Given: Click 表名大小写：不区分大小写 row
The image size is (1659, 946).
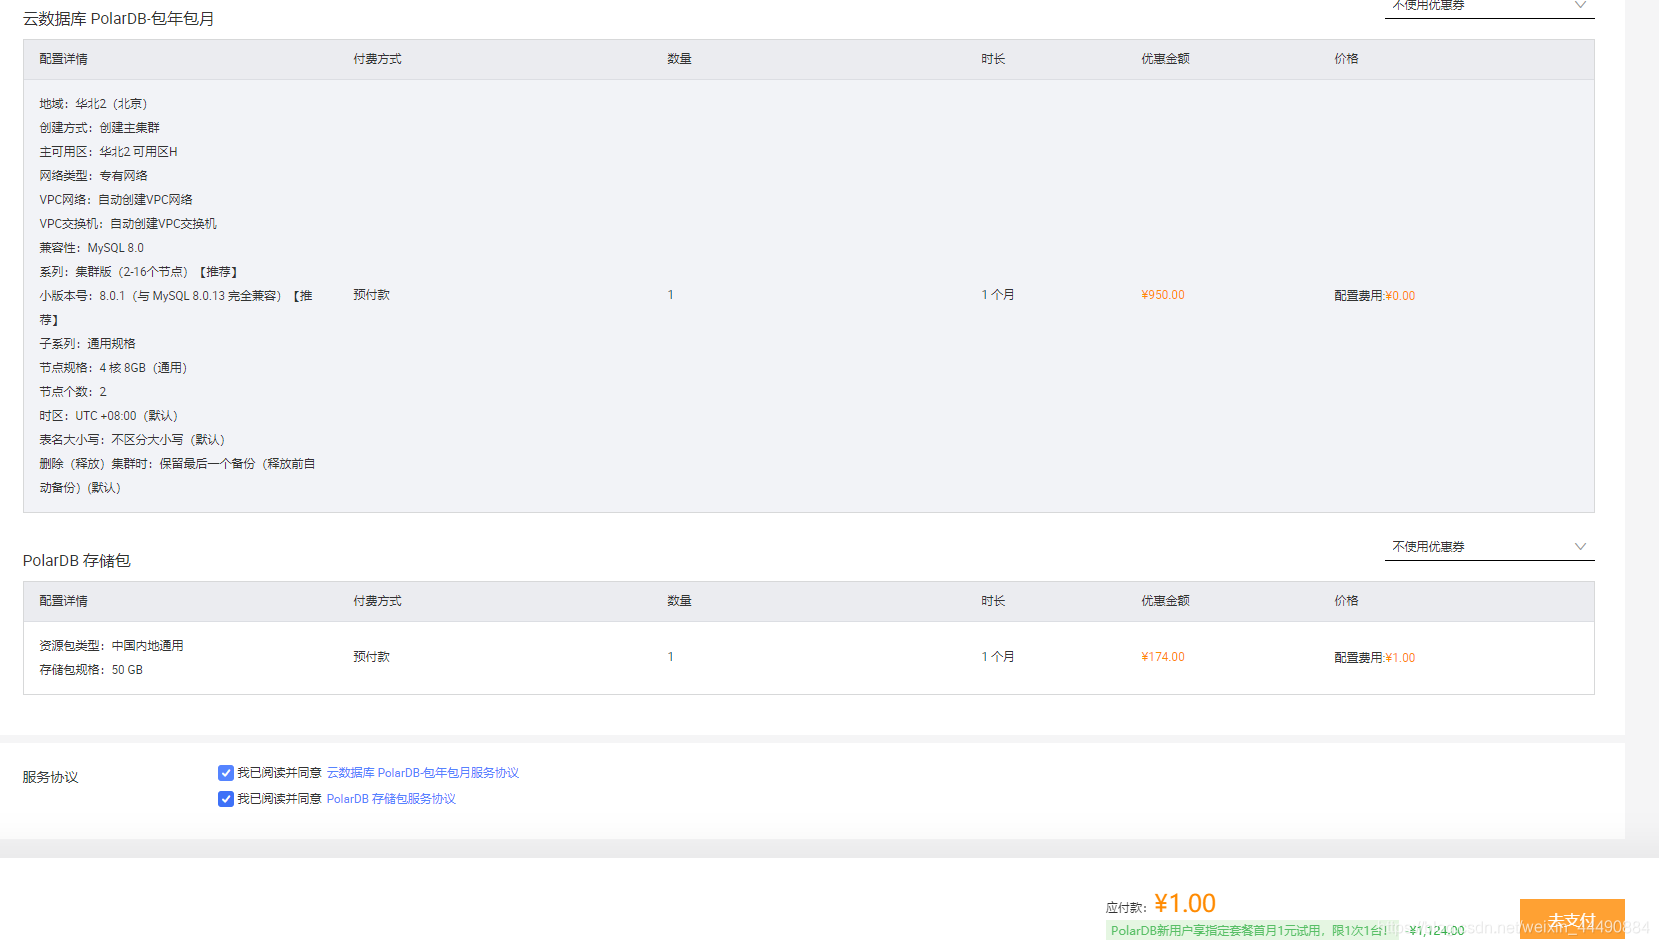Looking at the screenshot, I should 133,440.
